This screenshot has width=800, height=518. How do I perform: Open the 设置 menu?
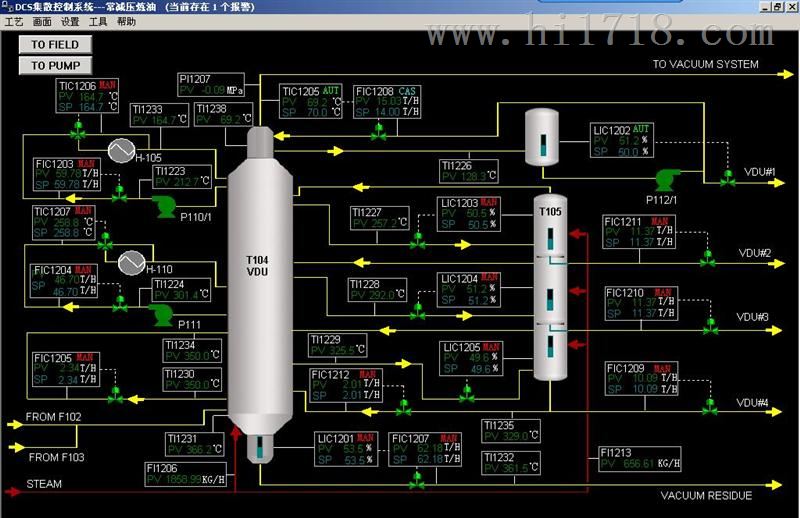[x=70, y=22]
